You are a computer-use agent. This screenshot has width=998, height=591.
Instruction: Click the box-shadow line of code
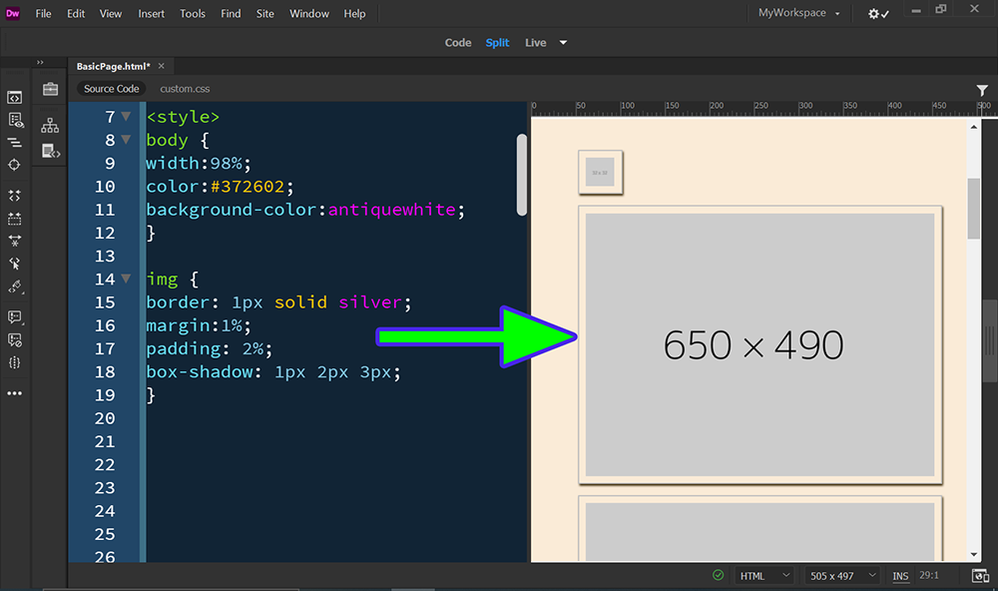273,372
